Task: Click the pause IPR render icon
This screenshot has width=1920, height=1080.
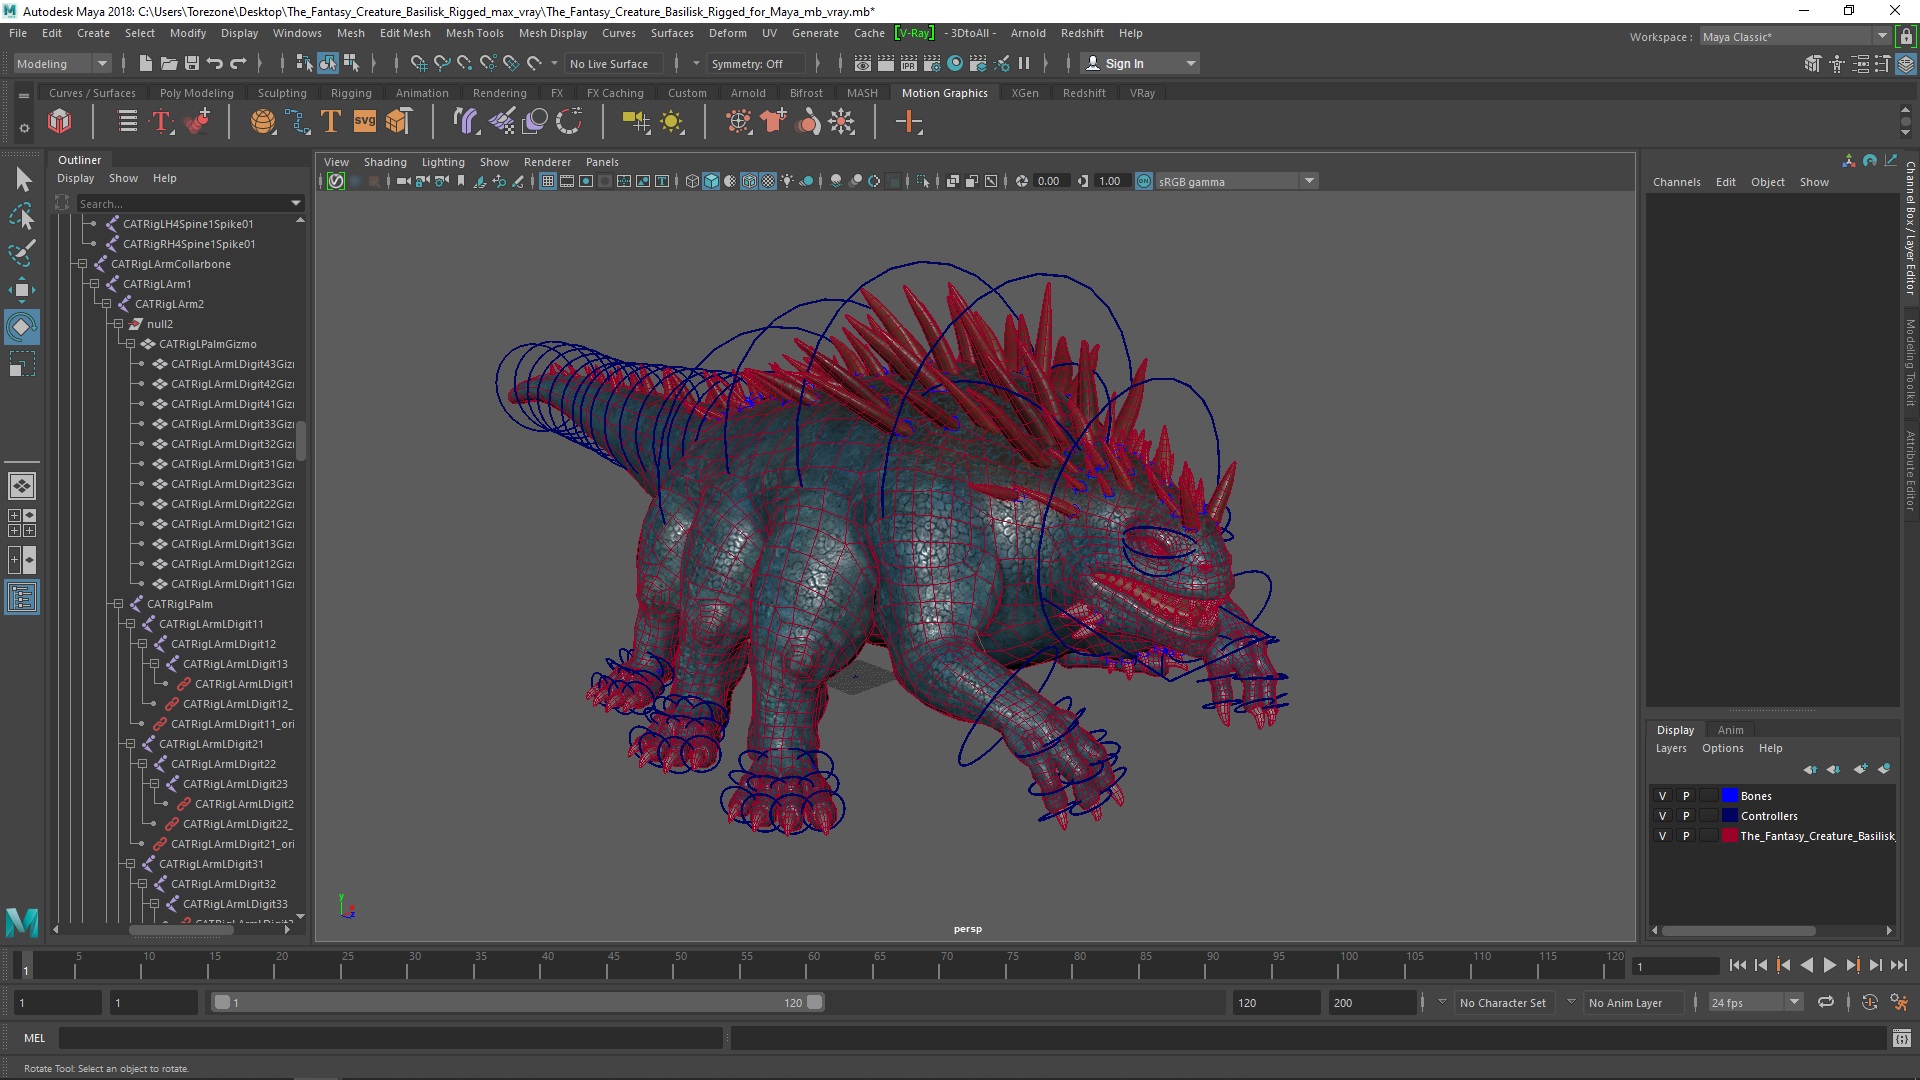Action: click(1024, 63)
